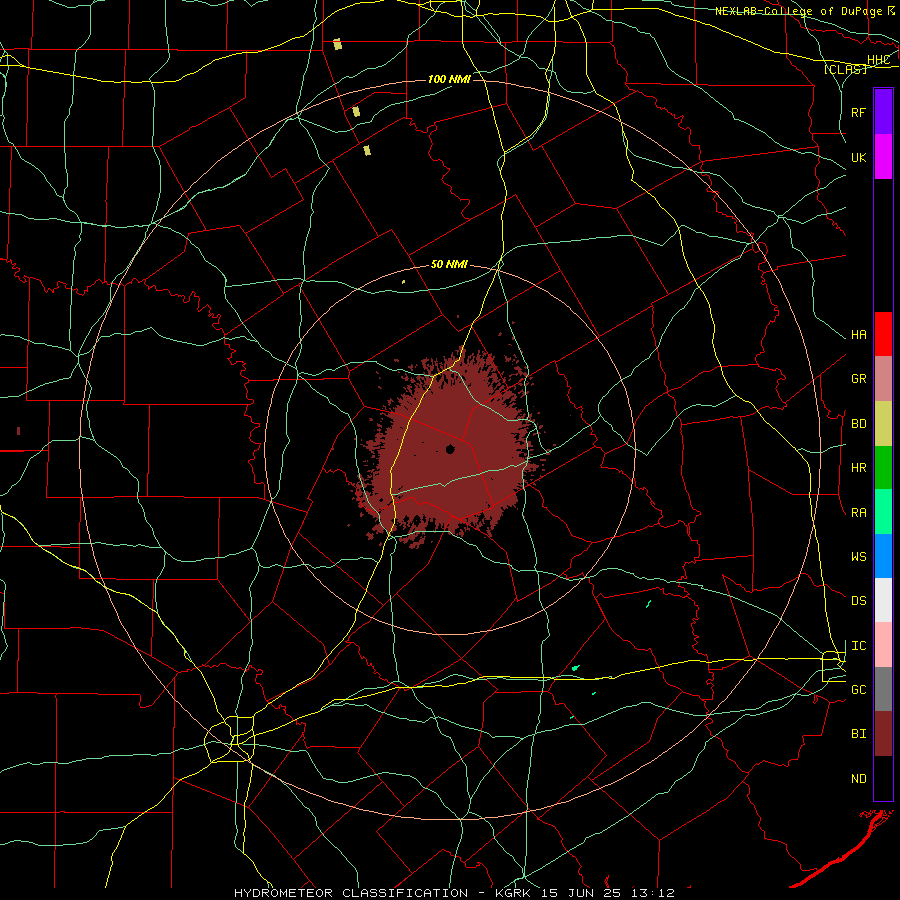Click the 'RF' legend label

859,112
